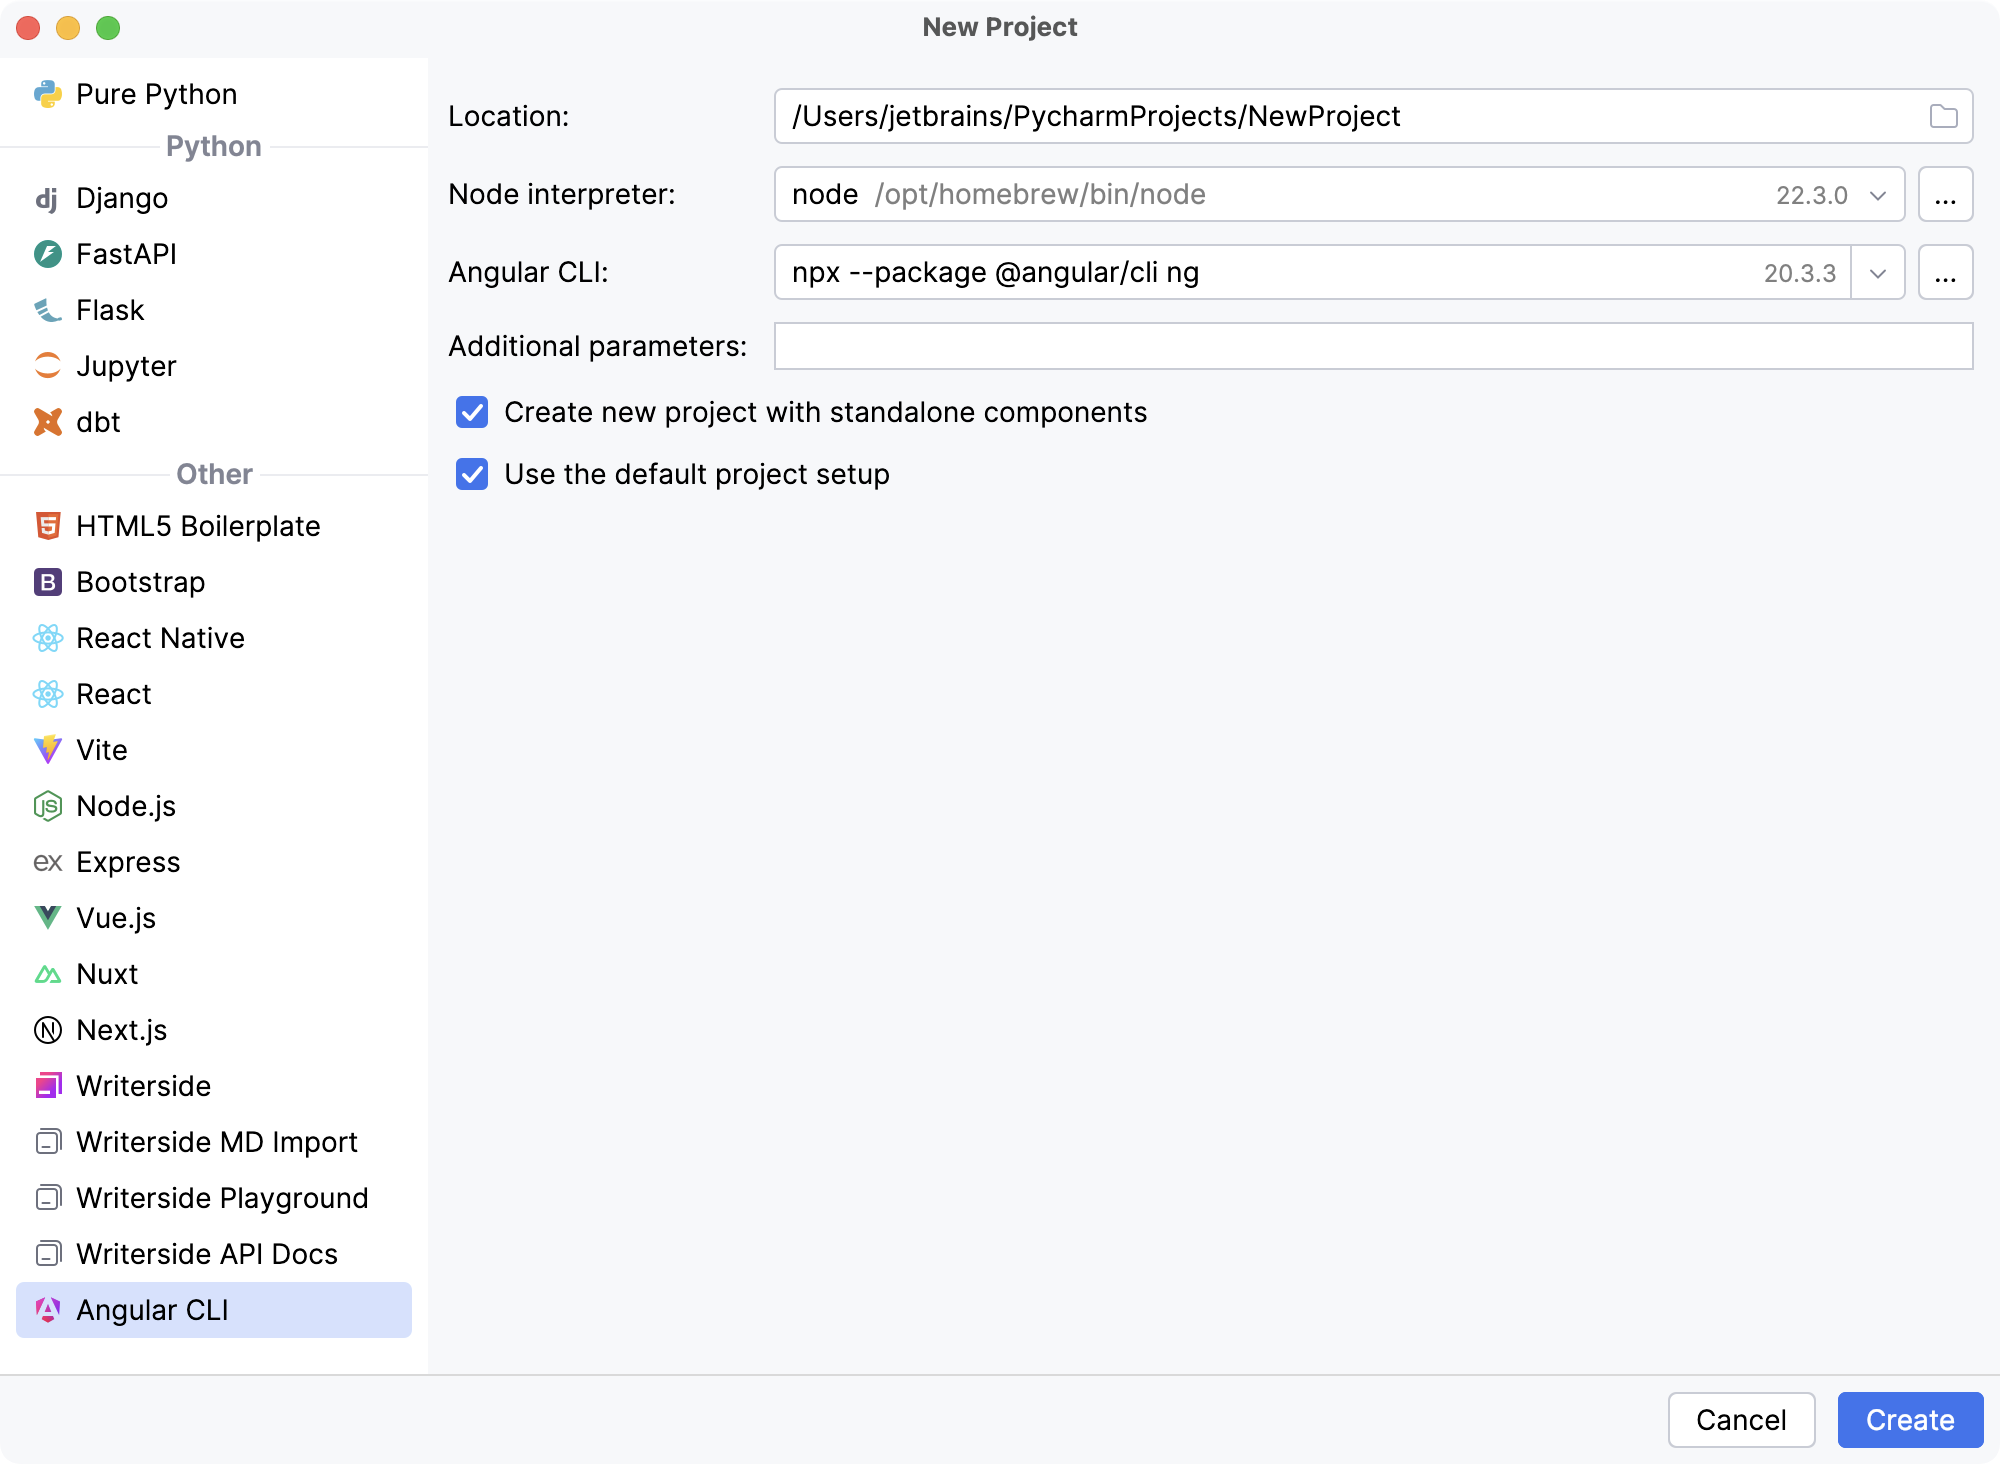Select the Flask project type icon
2000x1464 pixels.
click(x=48, y=310)
